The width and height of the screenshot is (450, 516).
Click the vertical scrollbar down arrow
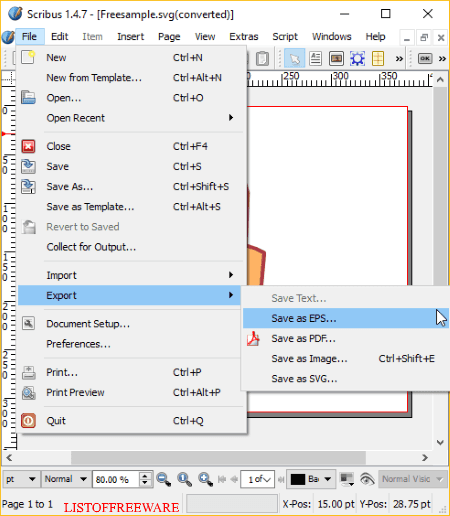440,443
